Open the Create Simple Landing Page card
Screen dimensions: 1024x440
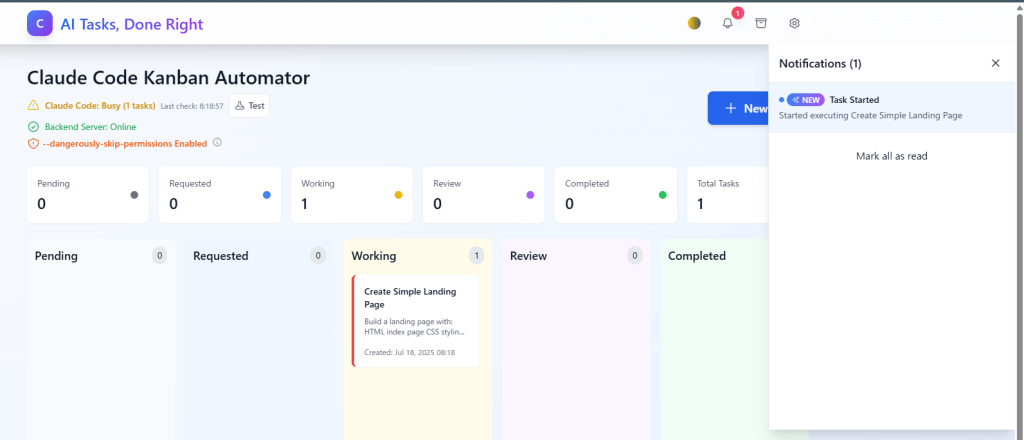pyautogui.click(x=415, y=321)
